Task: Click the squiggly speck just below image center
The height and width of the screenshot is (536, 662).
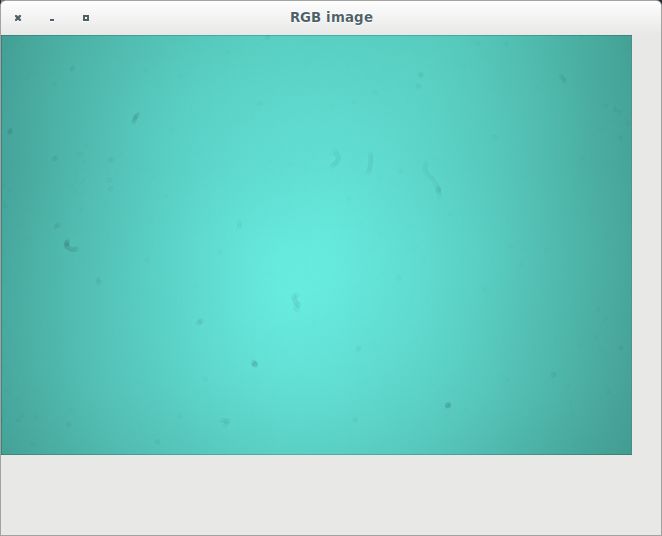Action: (x=296, y=301)
